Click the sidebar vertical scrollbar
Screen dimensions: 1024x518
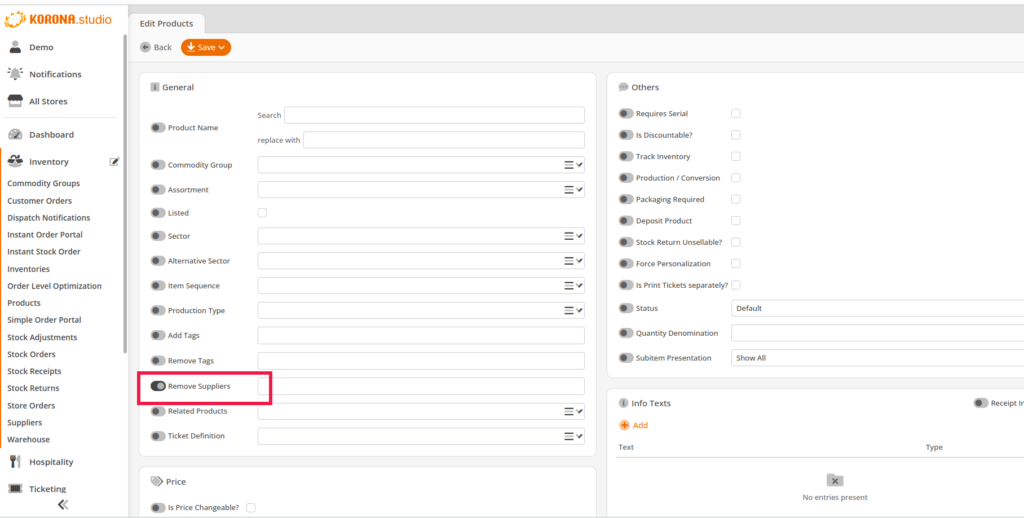[125, 193]
